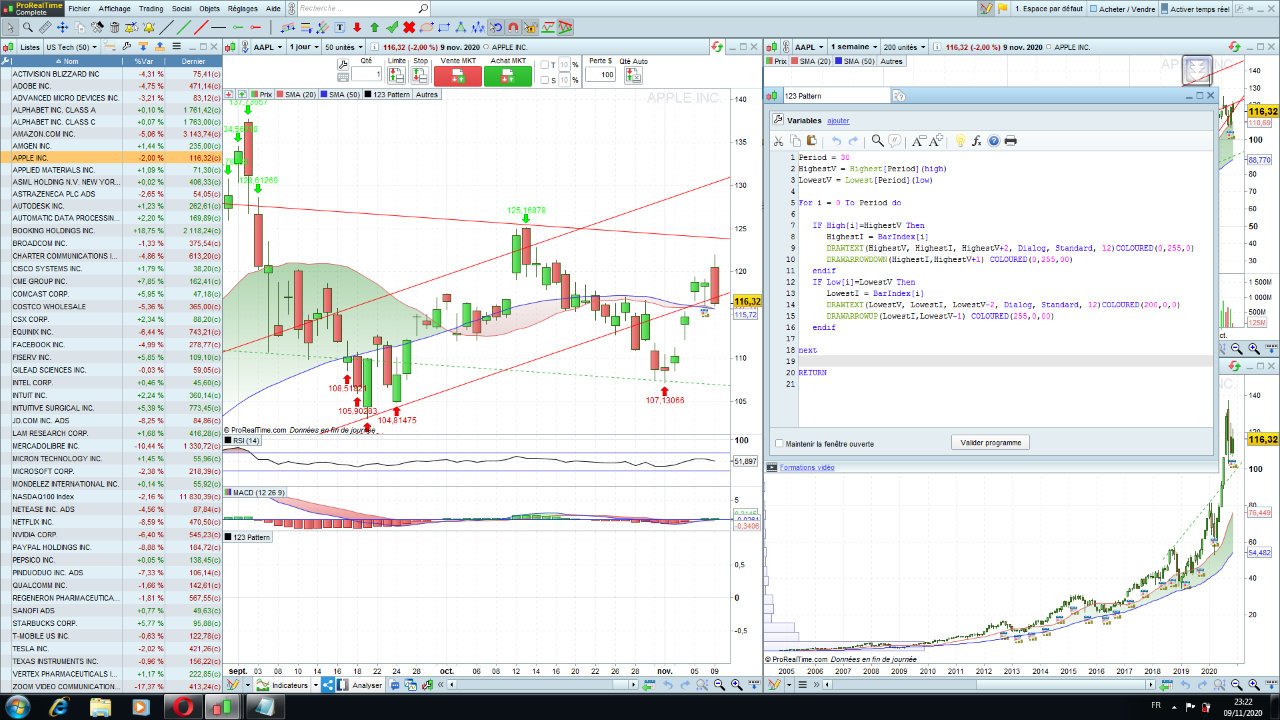This screenshot has height=720, width=1280.
Task: Enable 'Maintenir la fenêtre ouverte' checkbox
Action: 780,443
